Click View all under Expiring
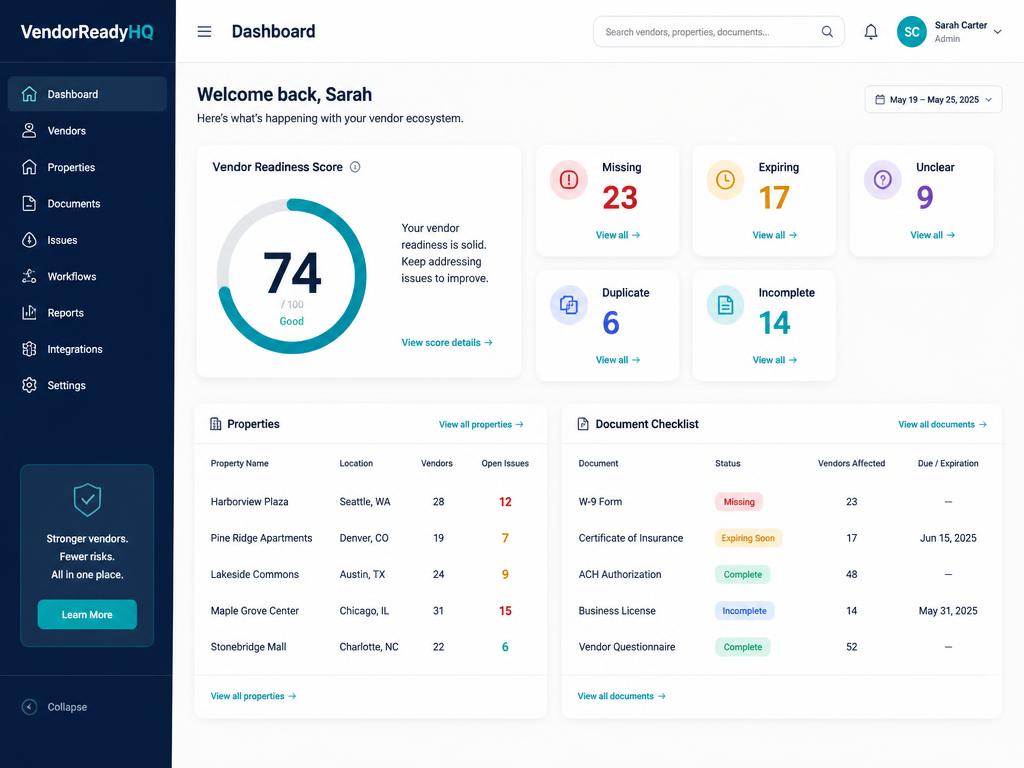 [x=774, y=234]
